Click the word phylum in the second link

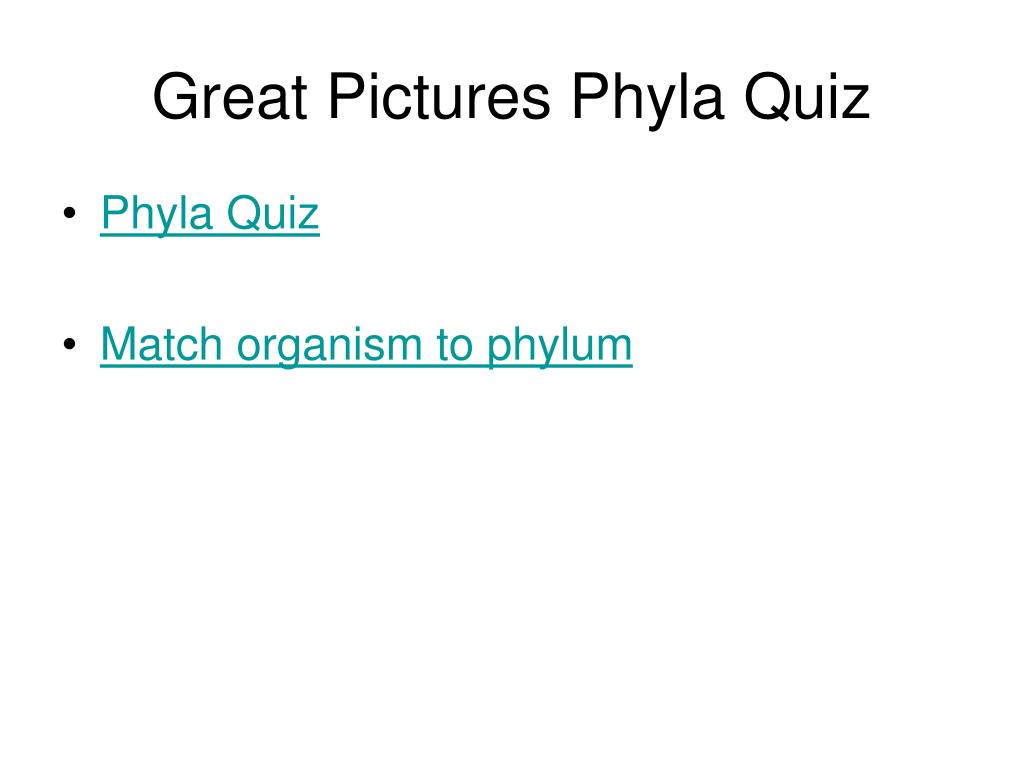(560, 345)
